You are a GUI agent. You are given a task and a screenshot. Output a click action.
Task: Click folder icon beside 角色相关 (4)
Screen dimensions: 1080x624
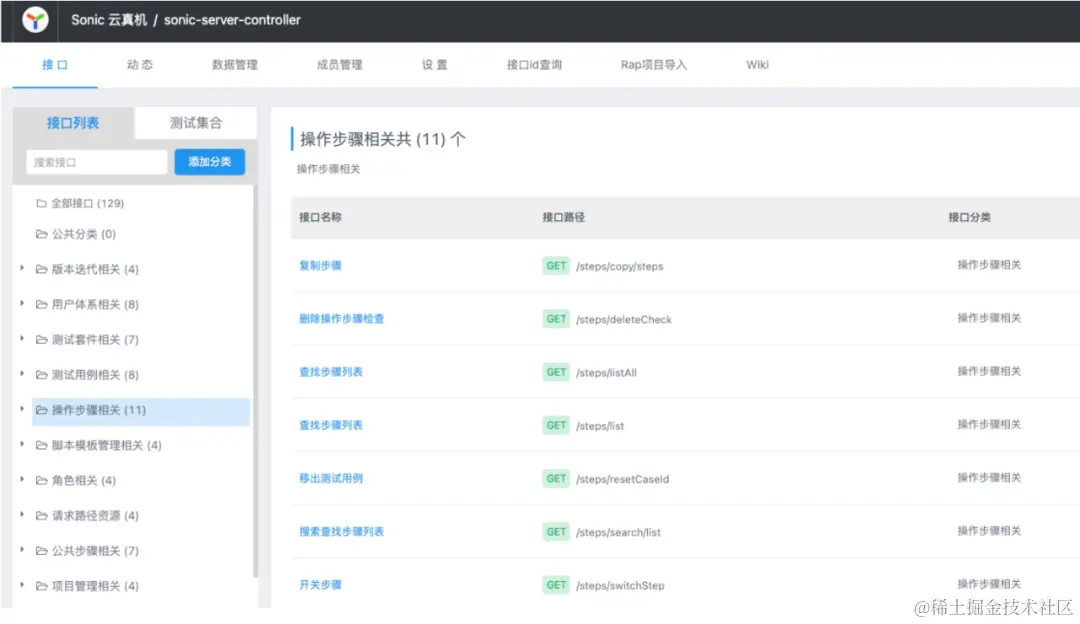click(x=41, y=481)
